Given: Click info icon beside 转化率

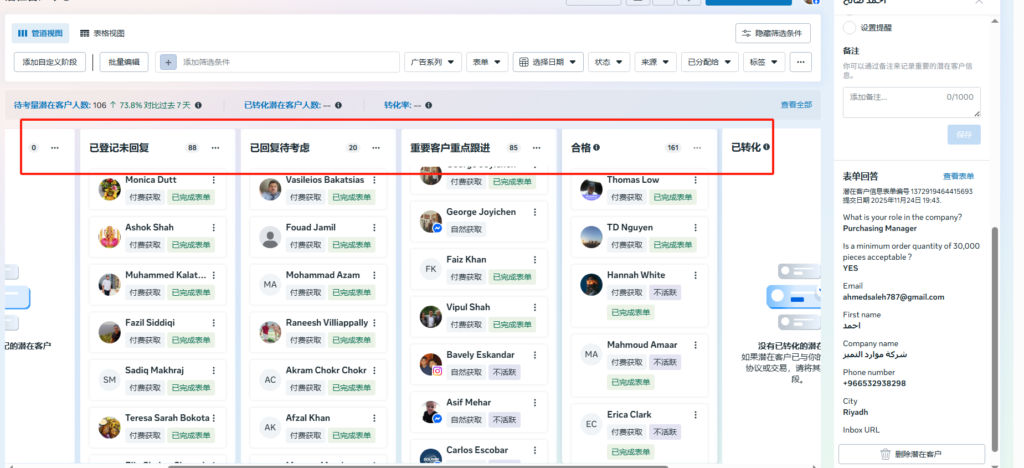Looking at the screenshot, I should (x=432, y=105).
